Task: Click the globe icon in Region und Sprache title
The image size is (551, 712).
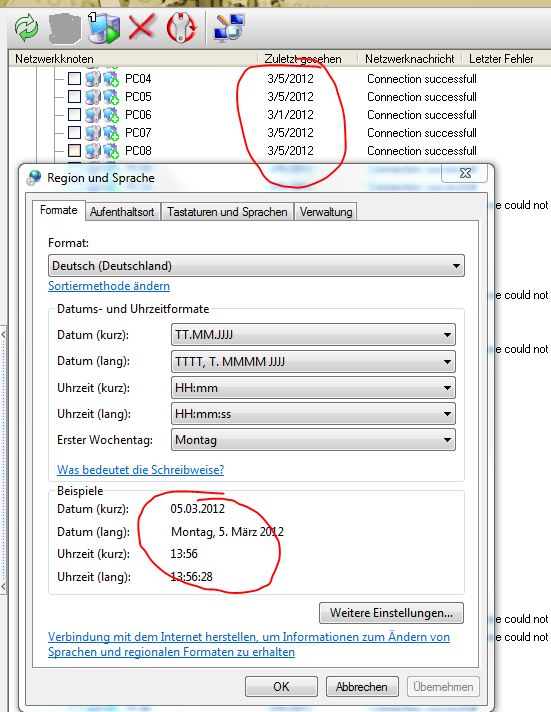Action: pyautogui.click(x=34, y=178)
